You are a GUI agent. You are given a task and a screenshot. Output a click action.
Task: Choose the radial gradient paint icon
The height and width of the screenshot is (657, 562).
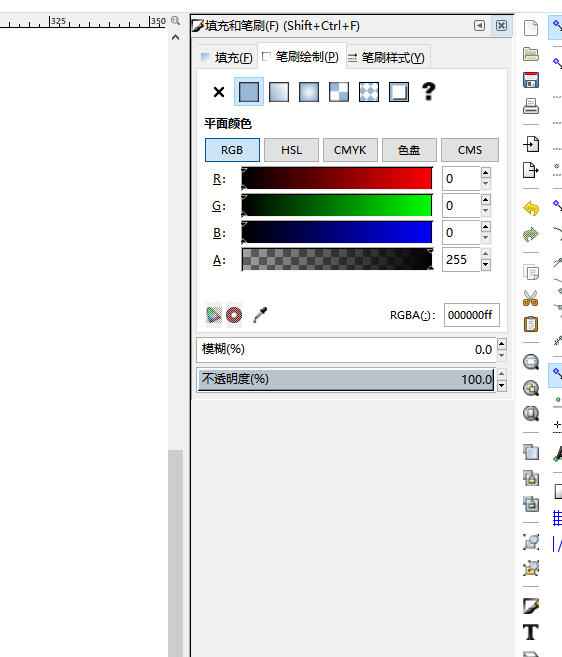(x=309, y=92)
